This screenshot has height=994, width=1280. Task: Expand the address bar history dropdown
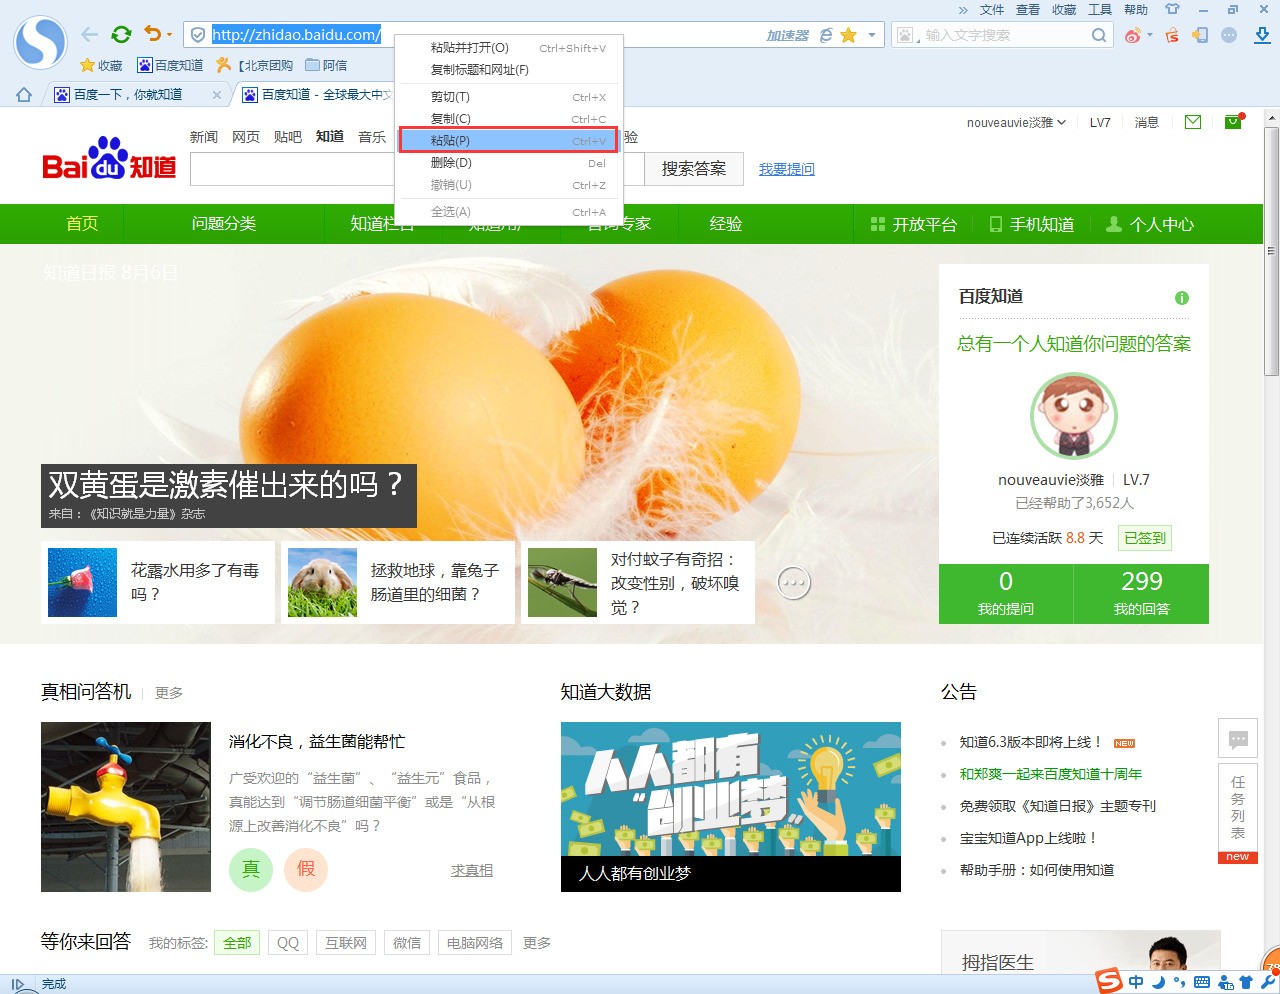(872, 35)
